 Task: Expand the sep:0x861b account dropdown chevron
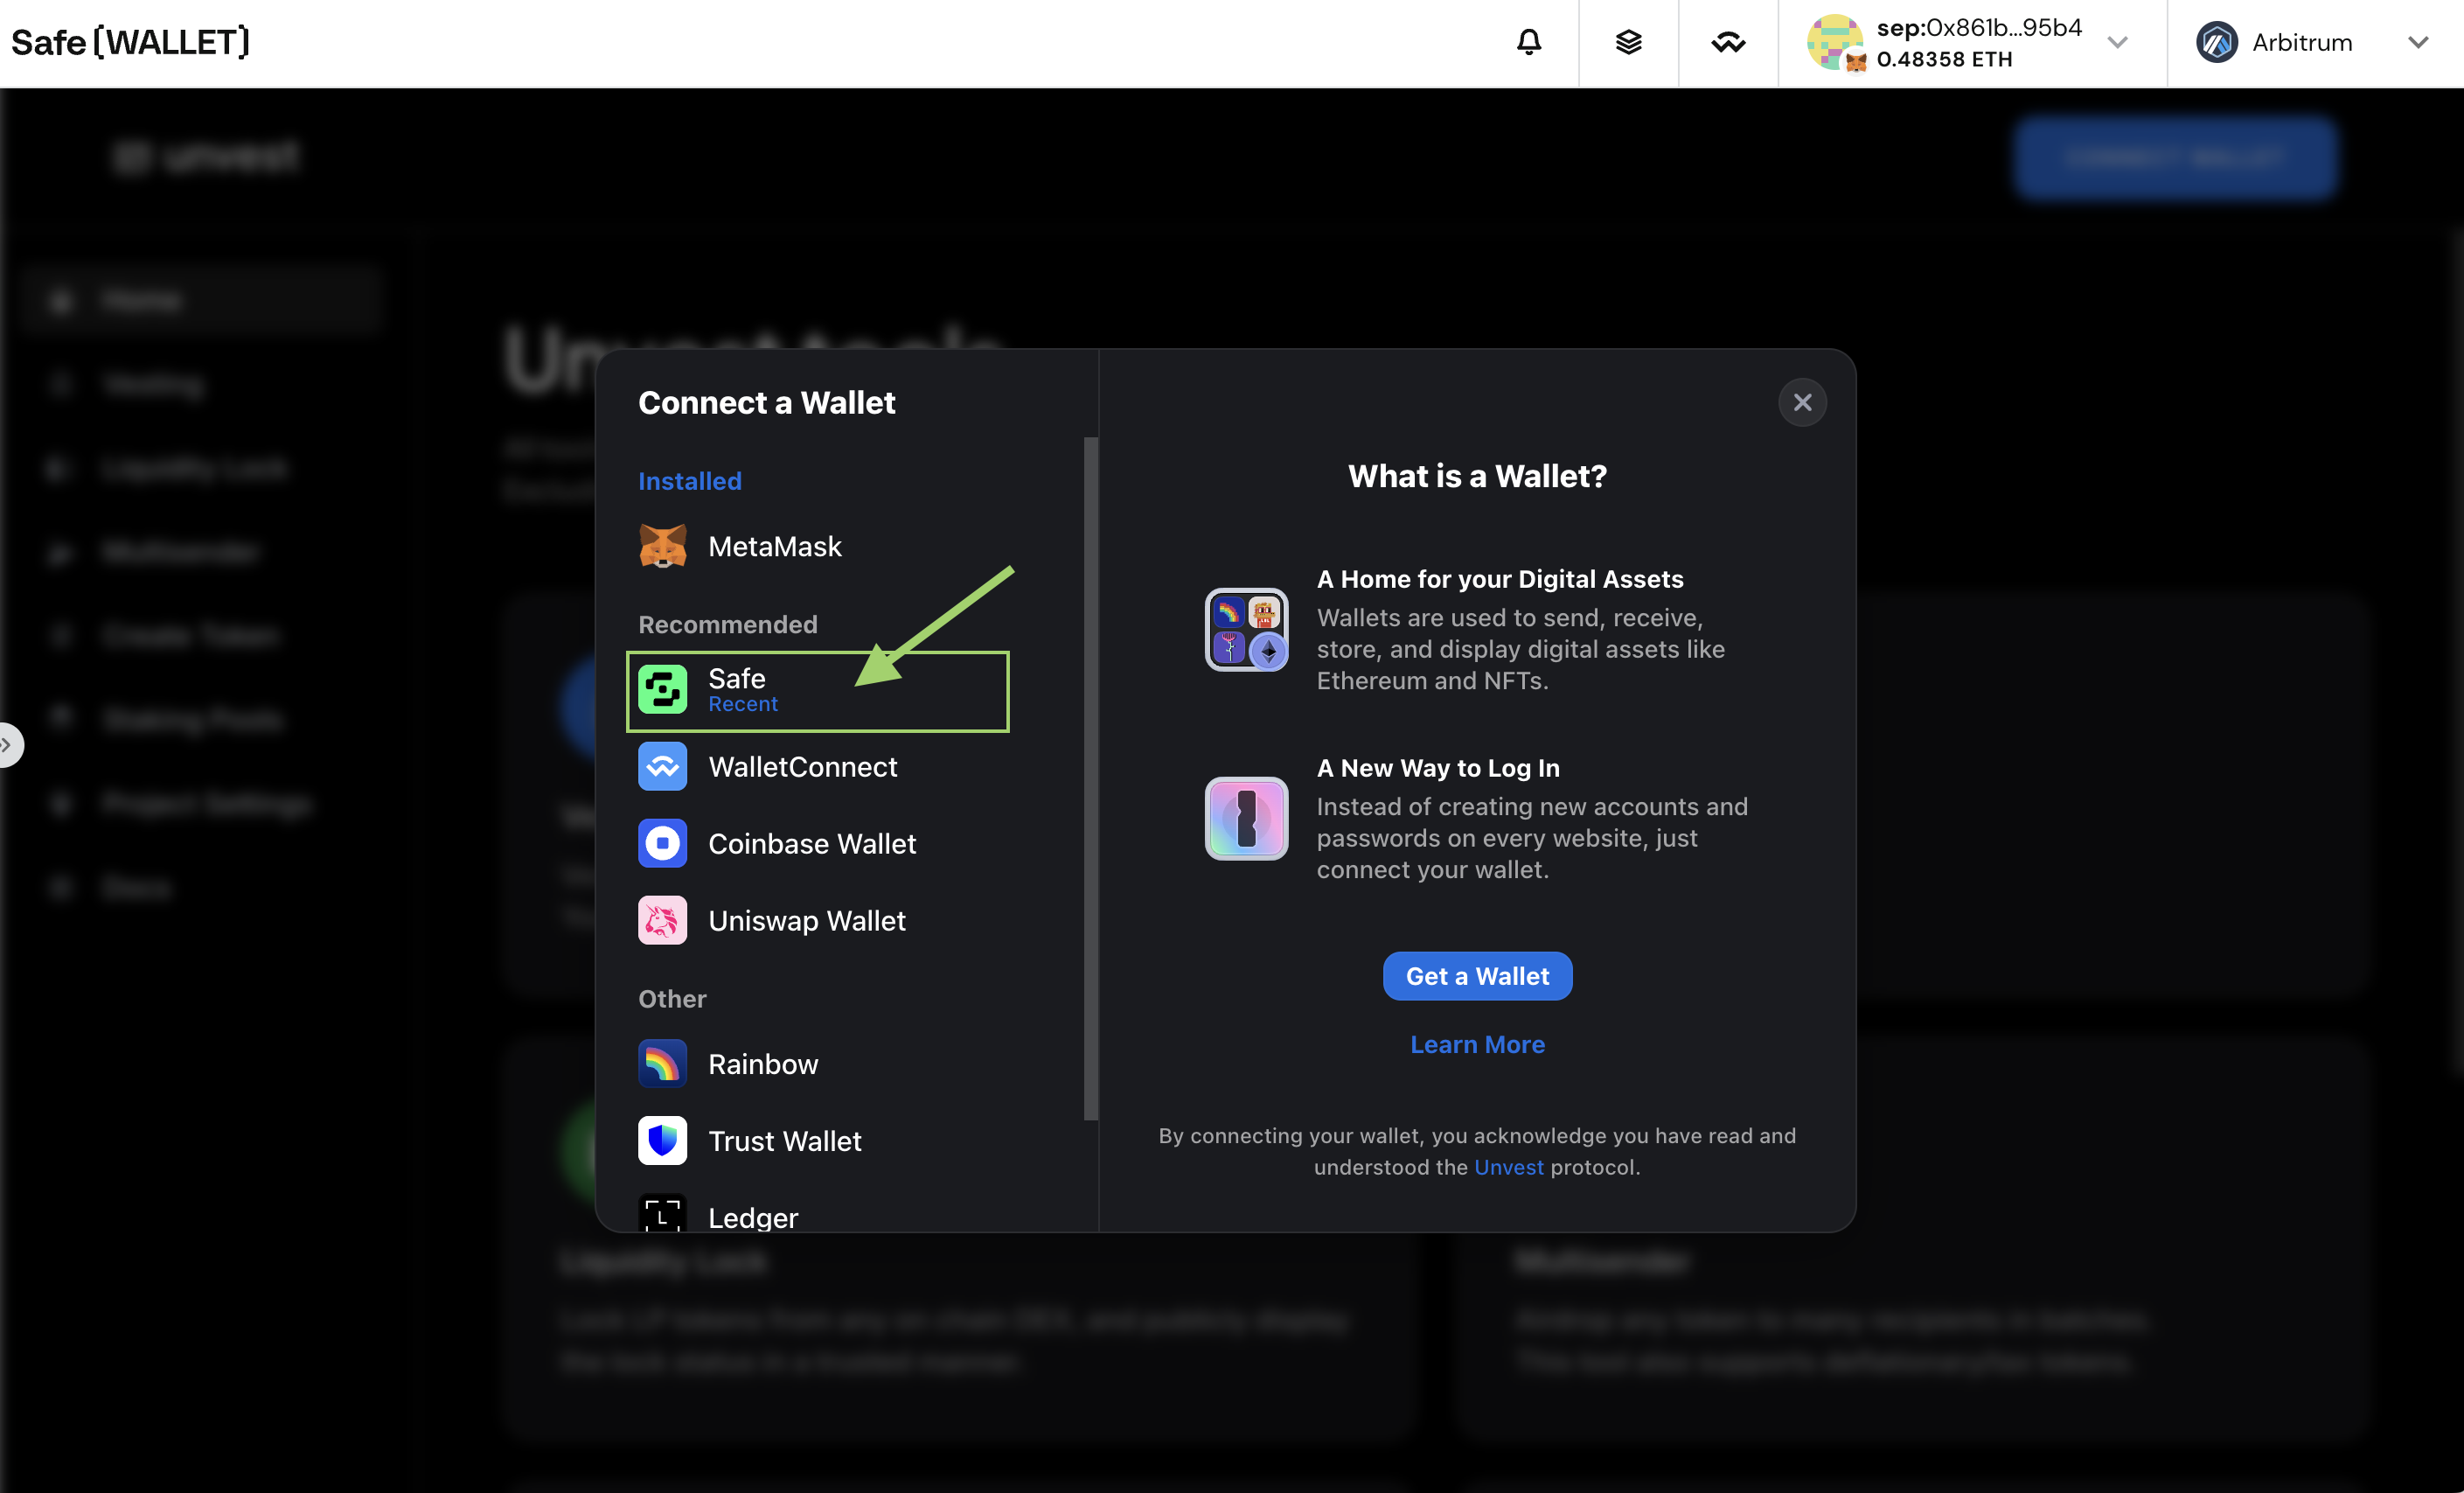click(x=2116, y=42)
